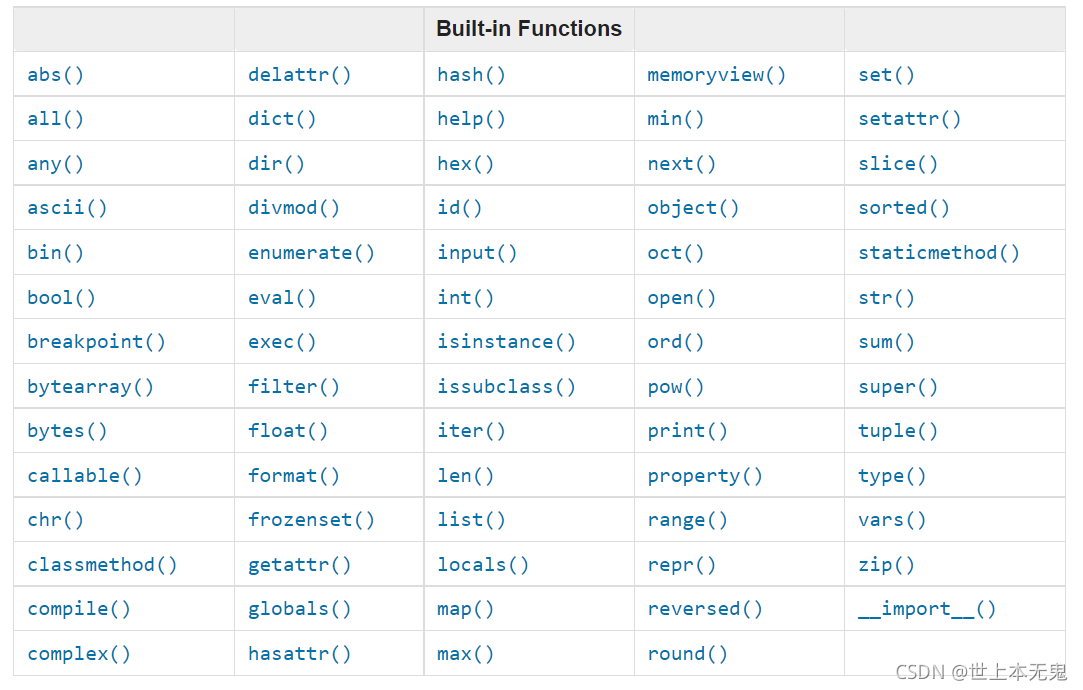Viewport: 1083px width, 690px height.
Task: Open the isinstance() documentation link
Action: (506, 342)
